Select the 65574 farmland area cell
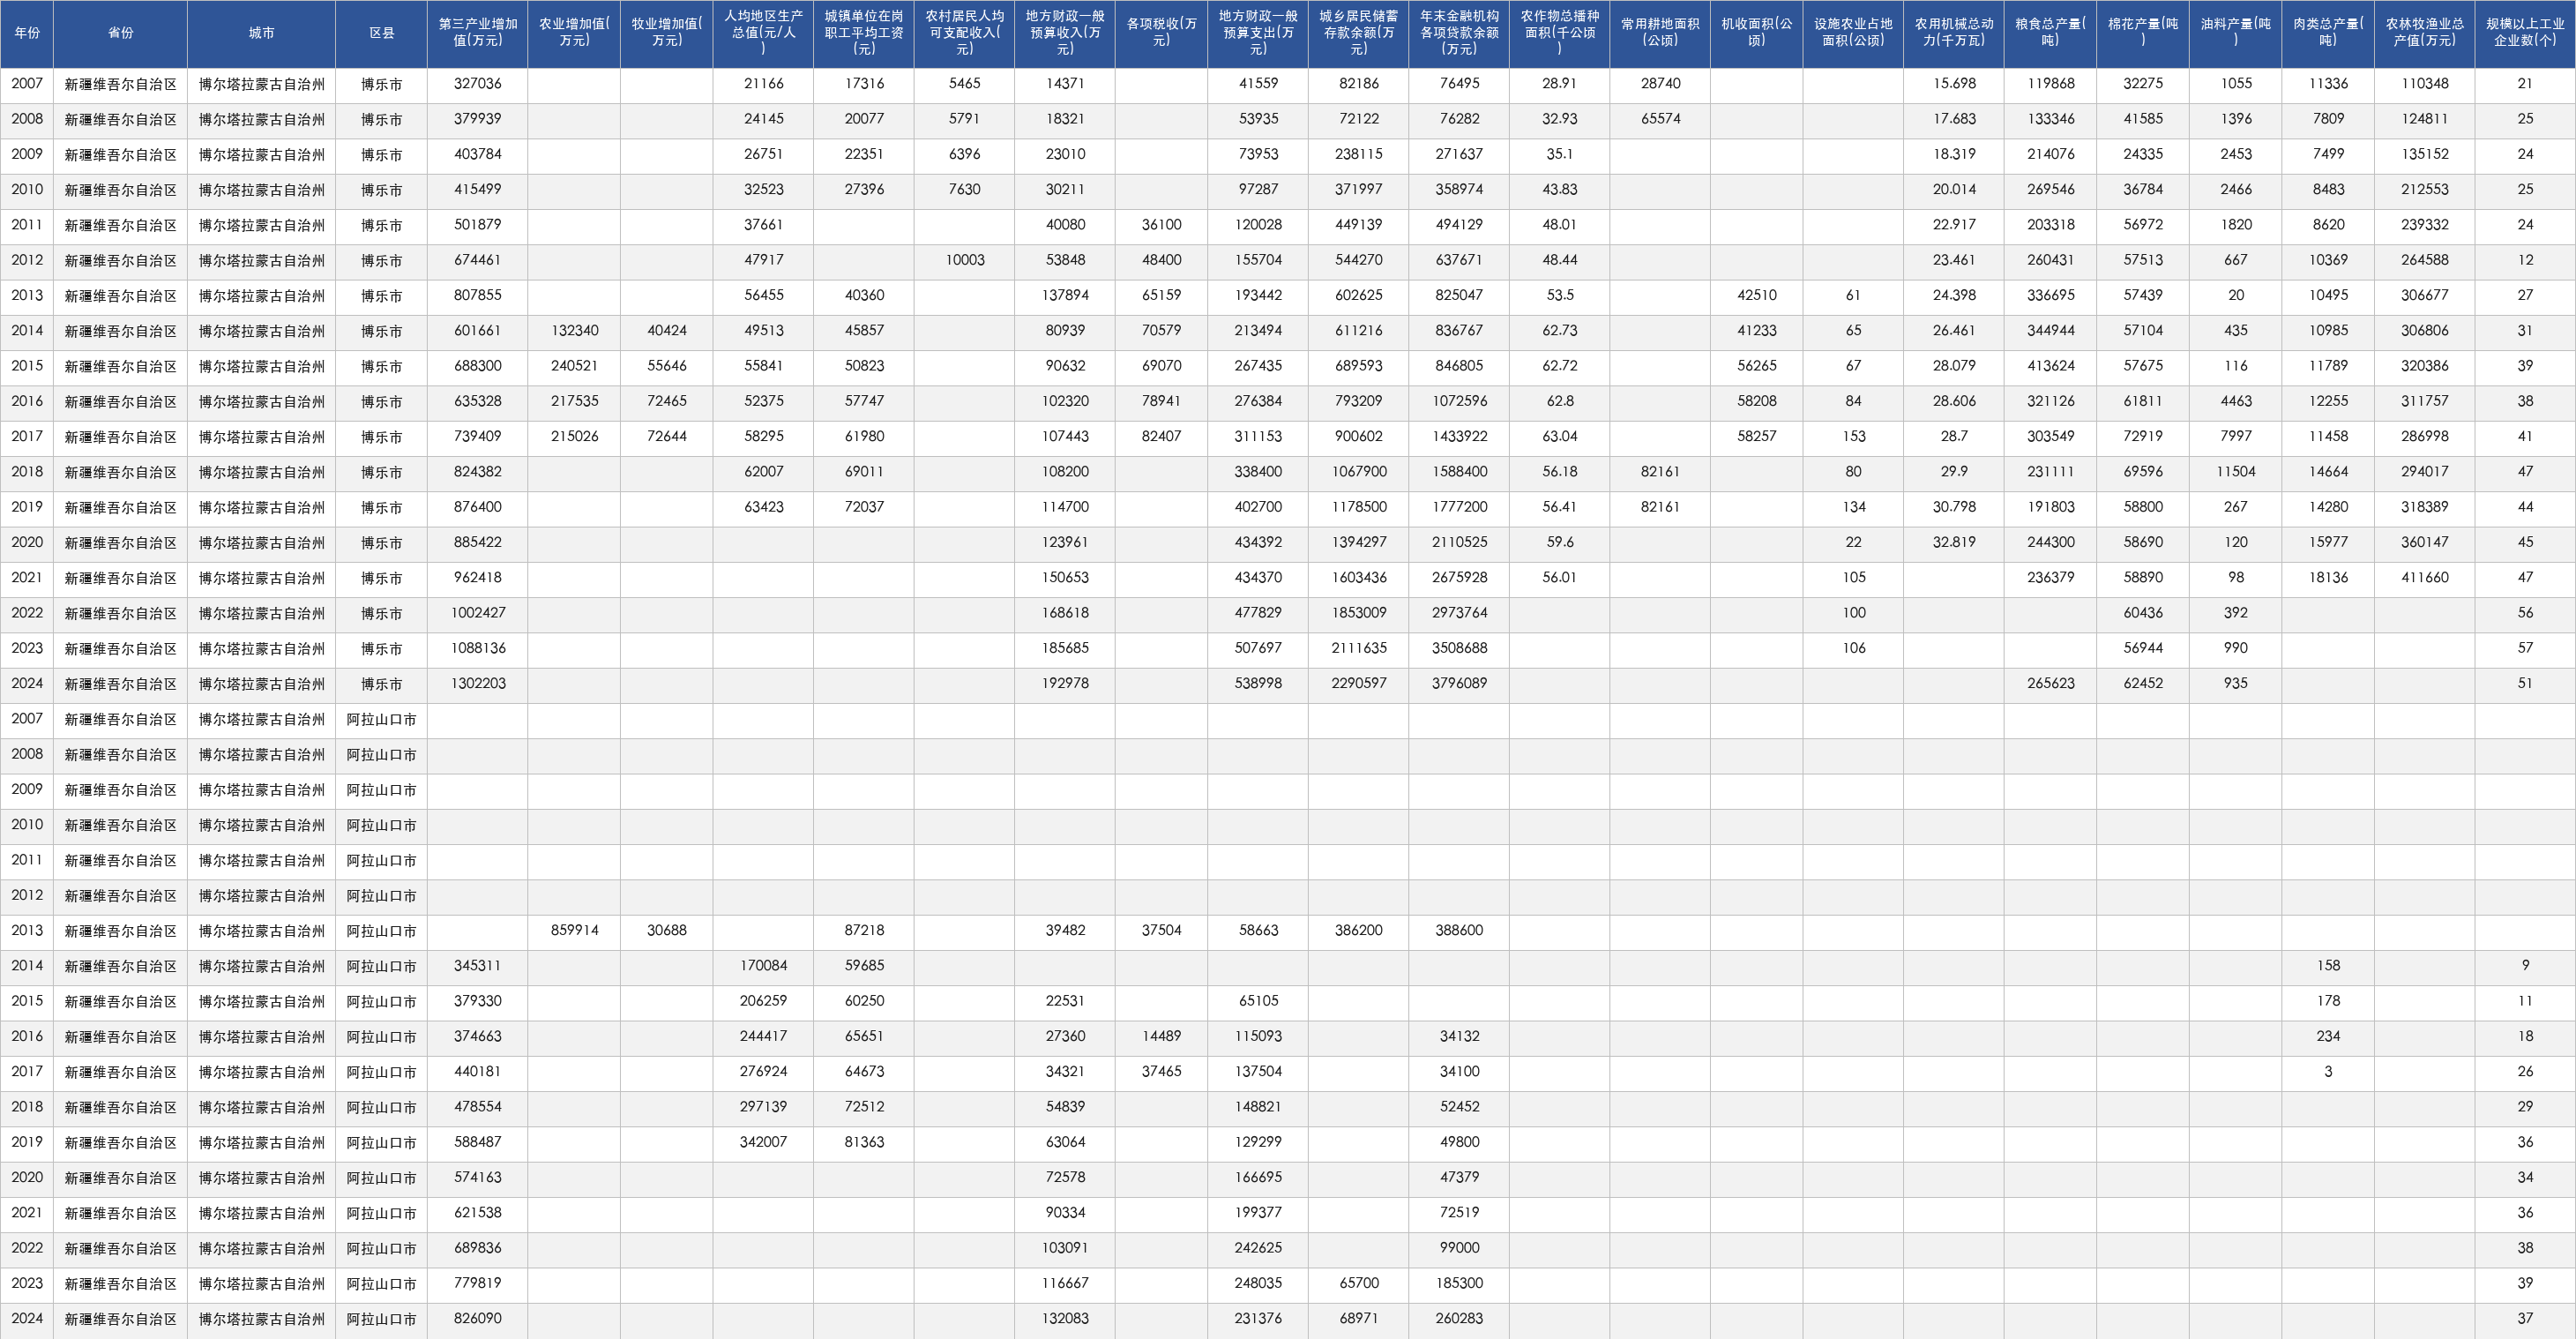2576x1339 pixels. 1660,119
